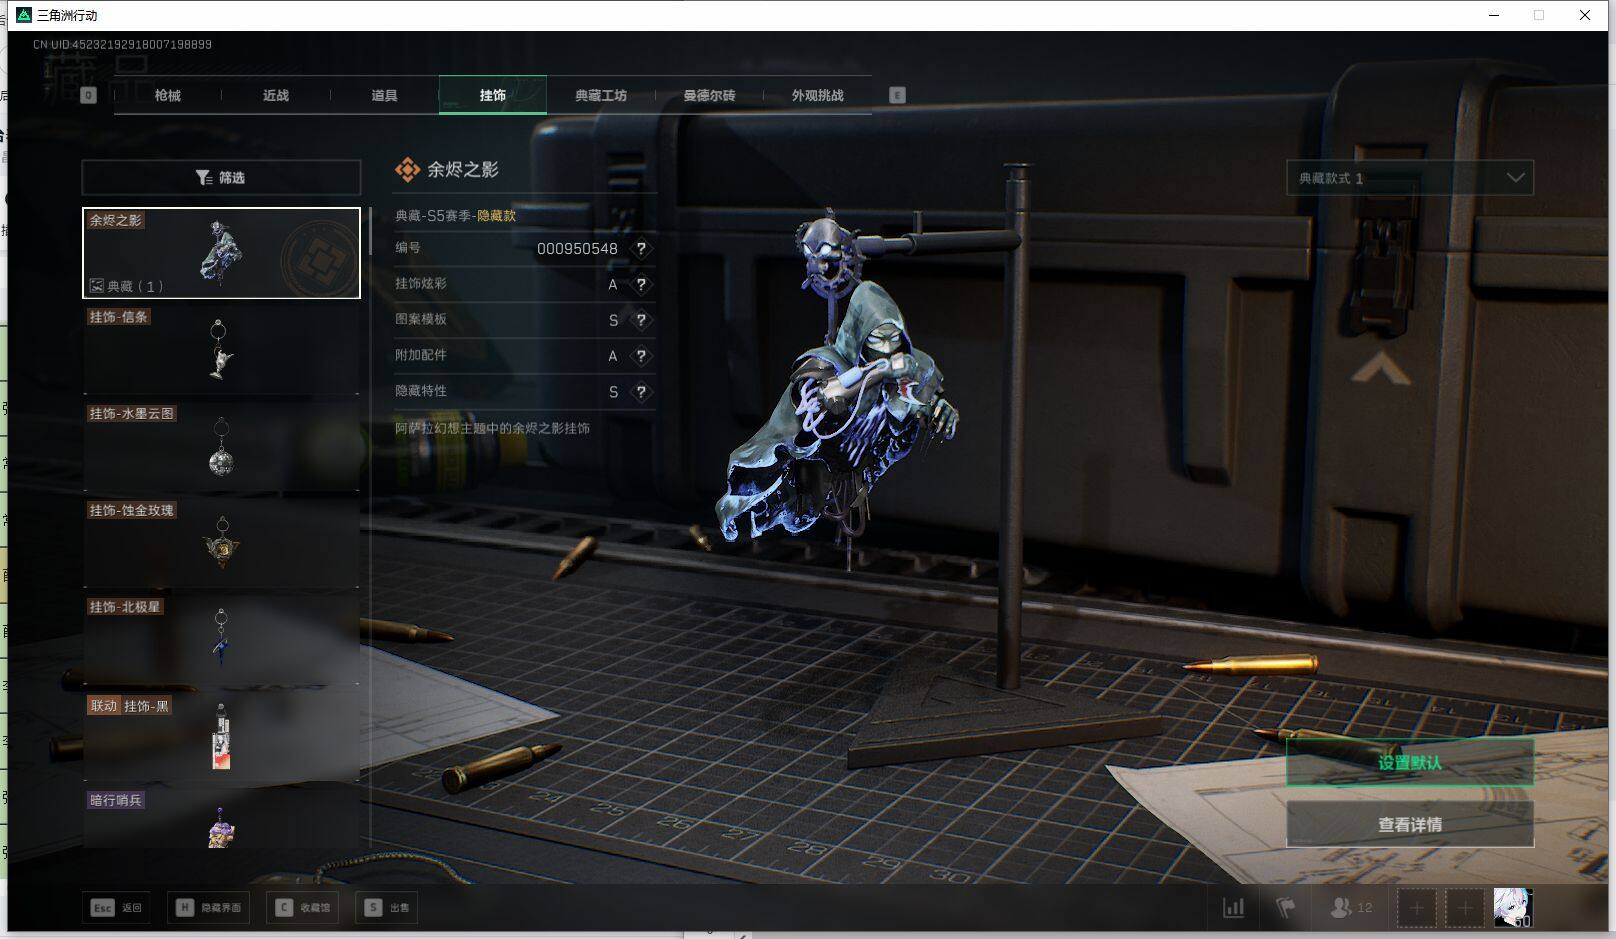Viewport: 1616px width, 939px height.
Task: Click the charm list scrollbar
Action: [x=370, y=232]
